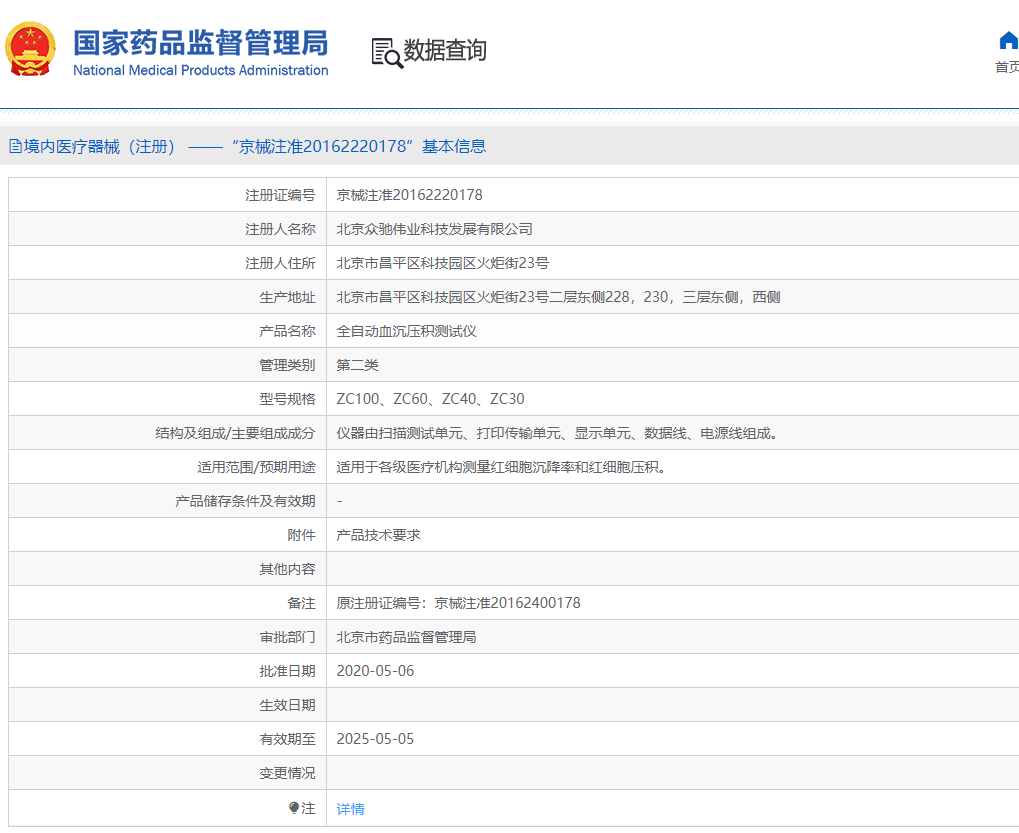
Task: Click the 数据查询 heading
Action: [x=445, y=50]
